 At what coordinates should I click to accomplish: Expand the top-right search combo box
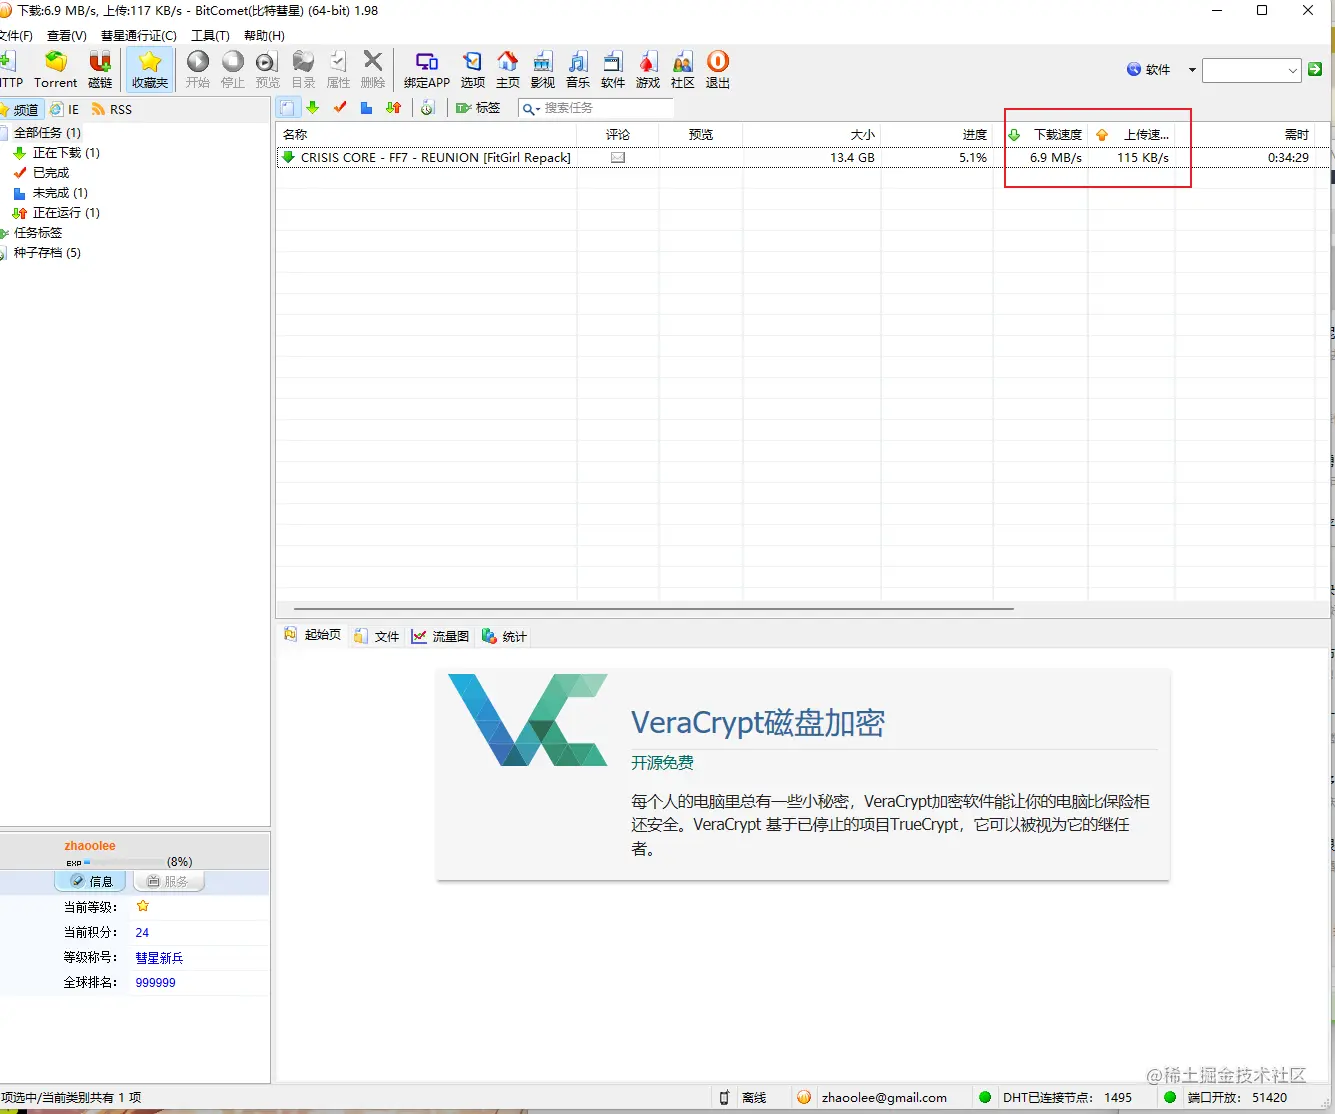[1293, 70]
